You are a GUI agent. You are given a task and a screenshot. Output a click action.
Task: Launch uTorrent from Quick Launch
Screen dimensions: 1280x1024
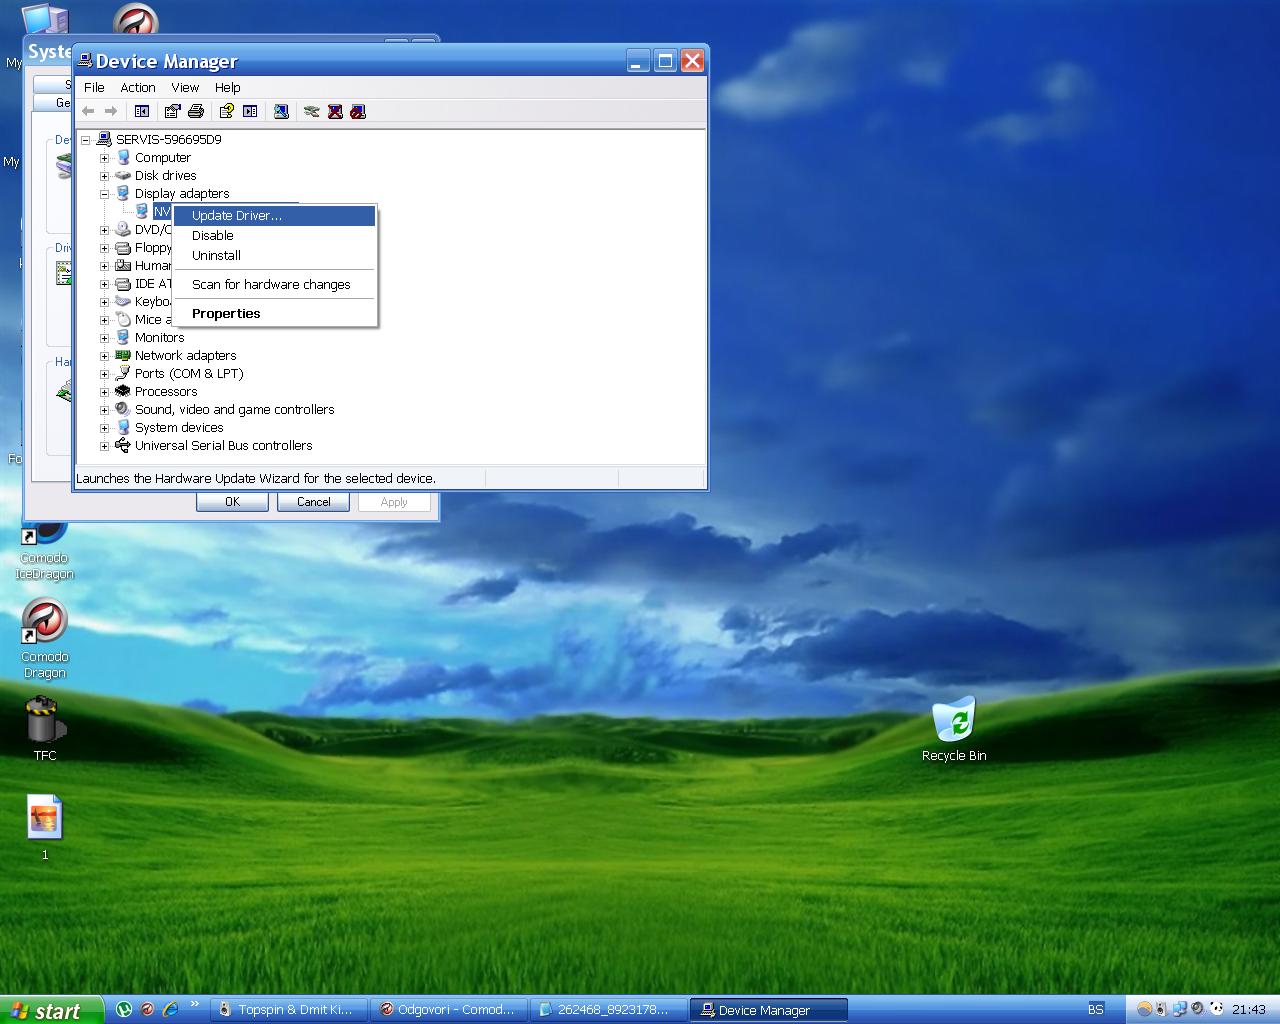pos(124,1010)
